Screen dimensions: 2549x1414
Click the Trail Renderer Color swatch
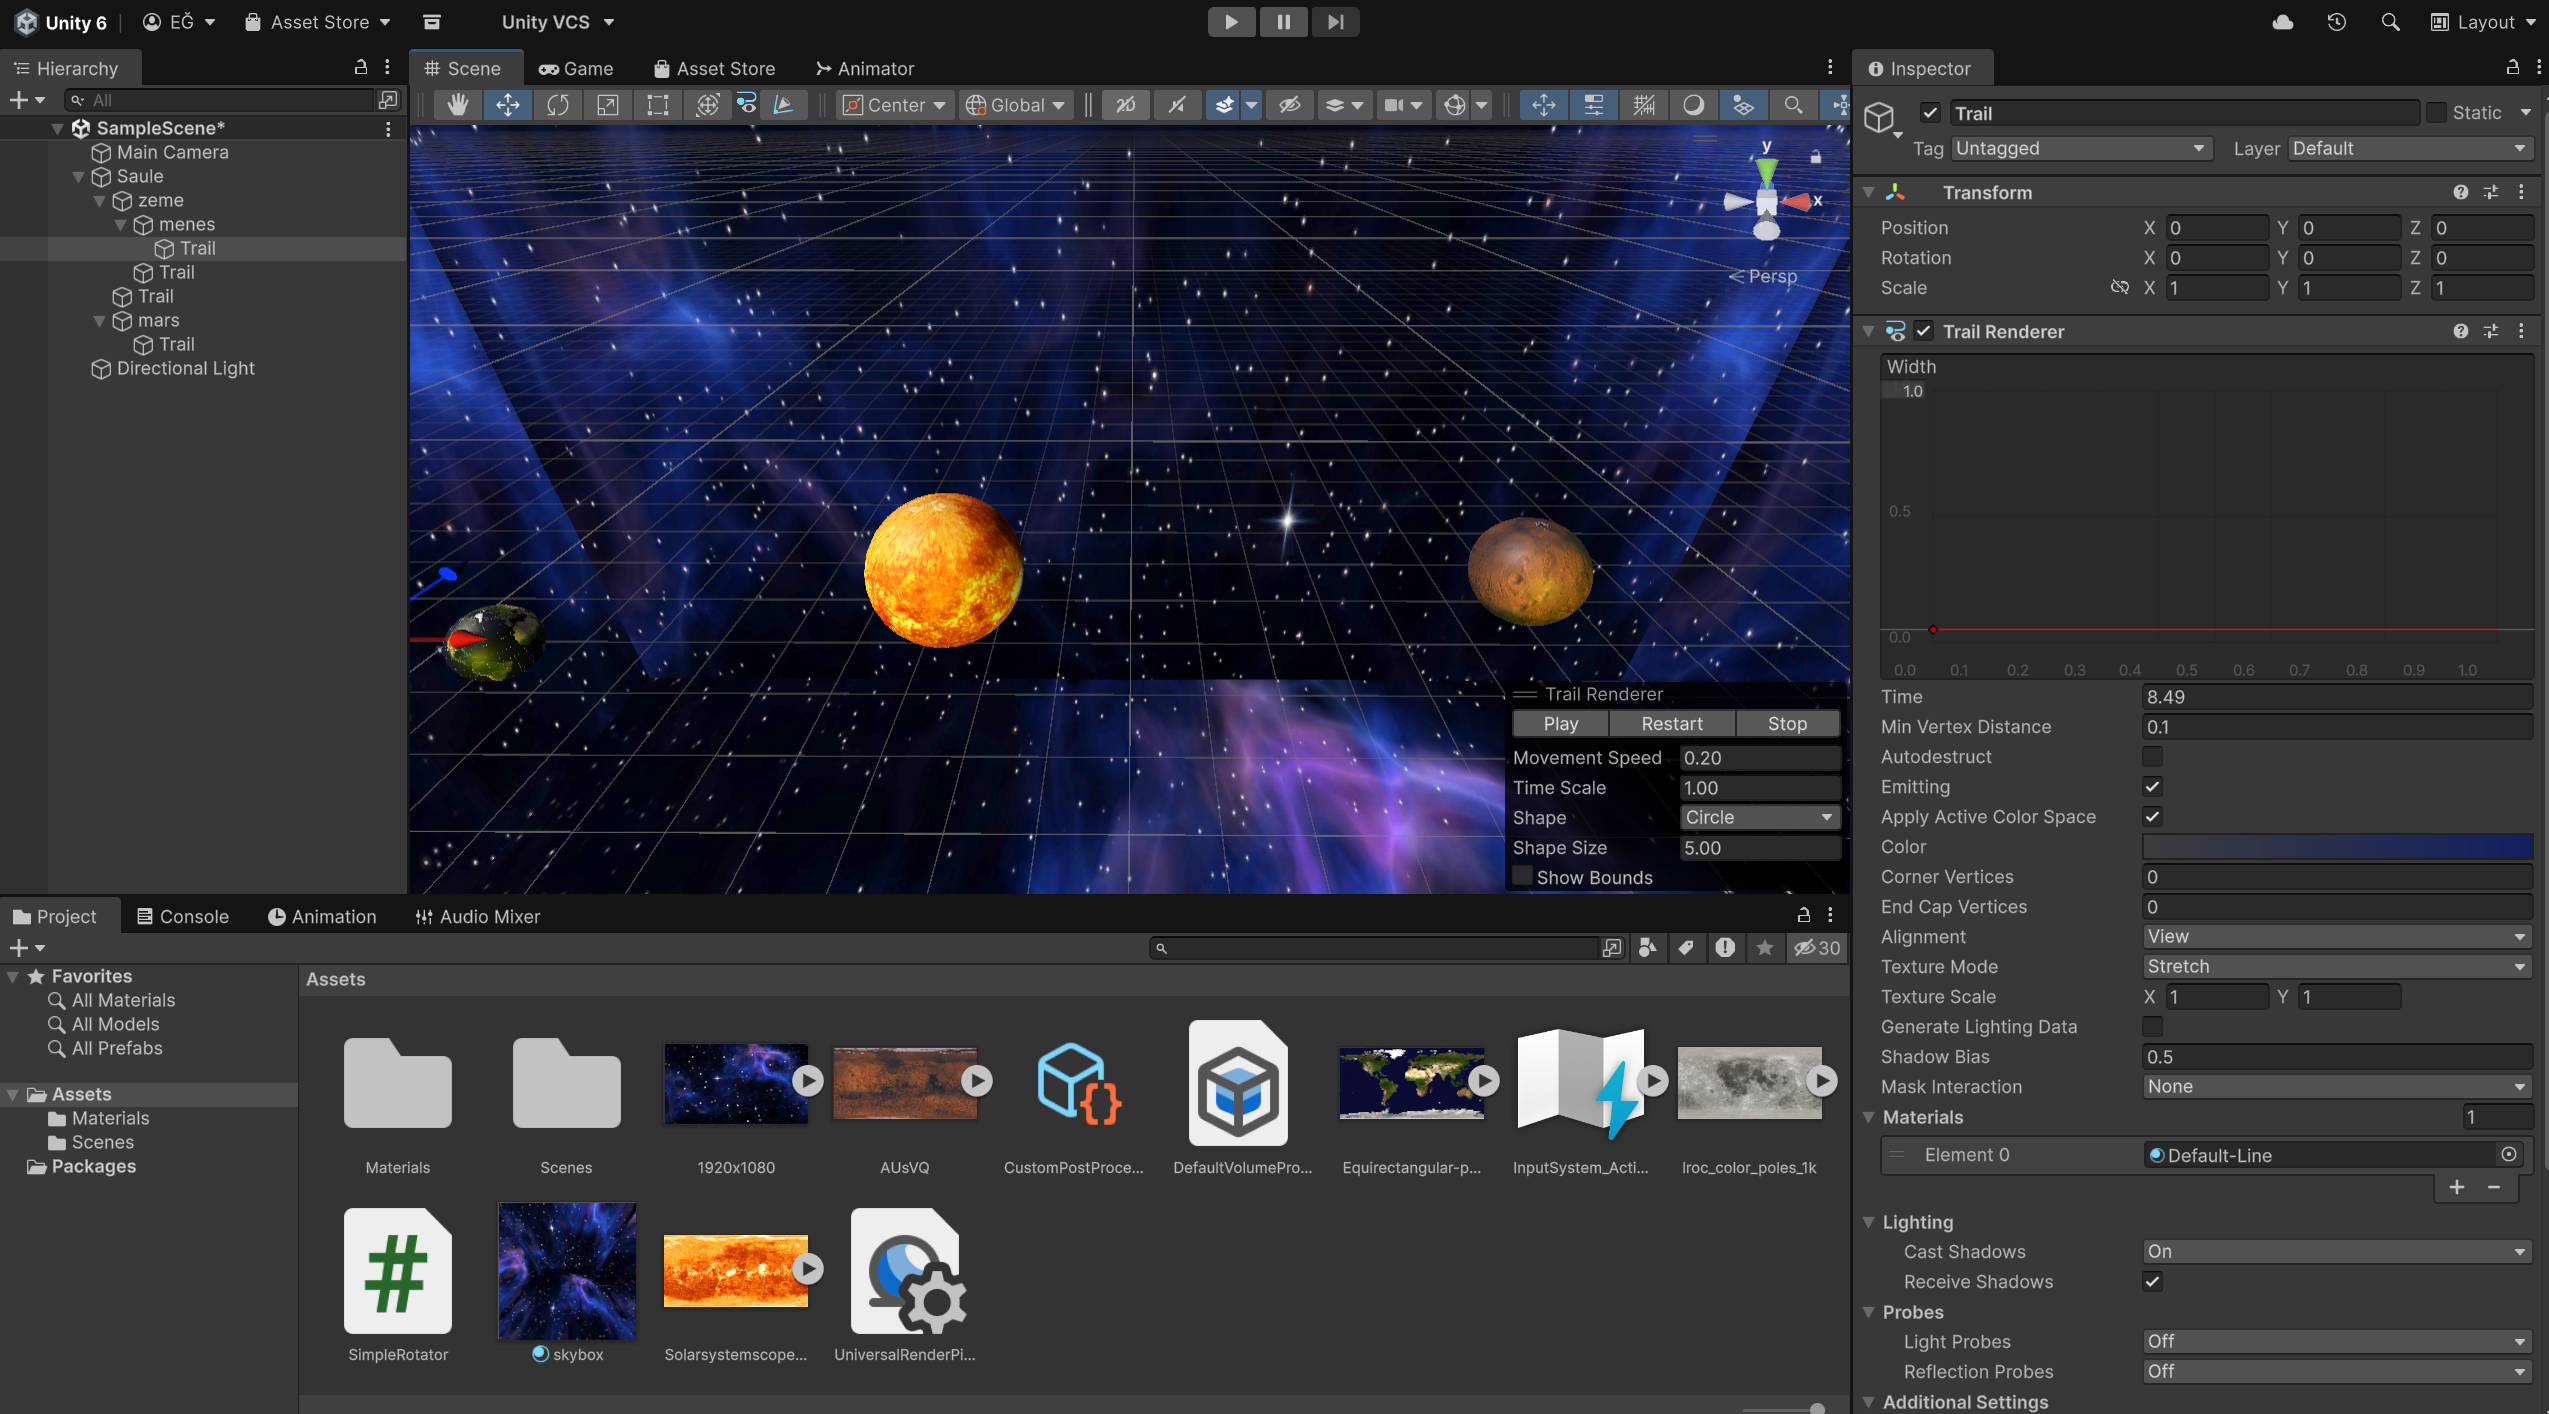[2336, 847]
